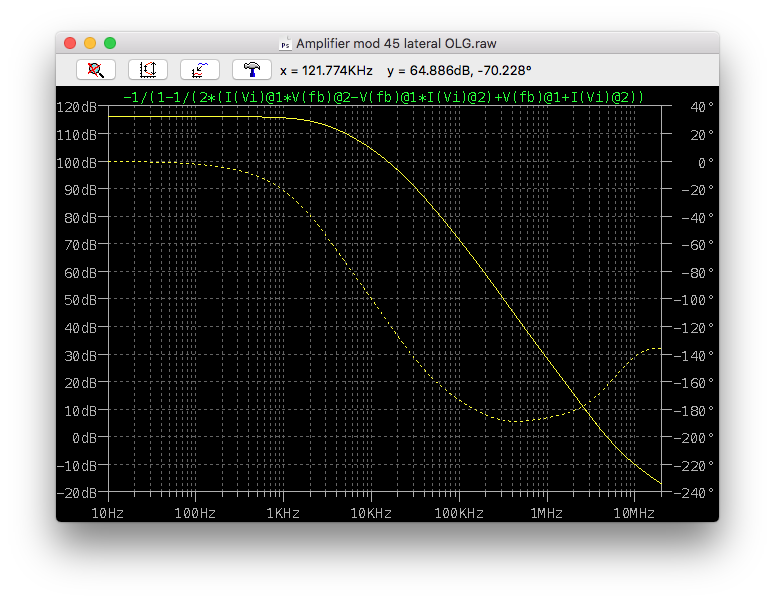
Task: Click the 100KHz frequency axis label
Action: pos(459,513)
